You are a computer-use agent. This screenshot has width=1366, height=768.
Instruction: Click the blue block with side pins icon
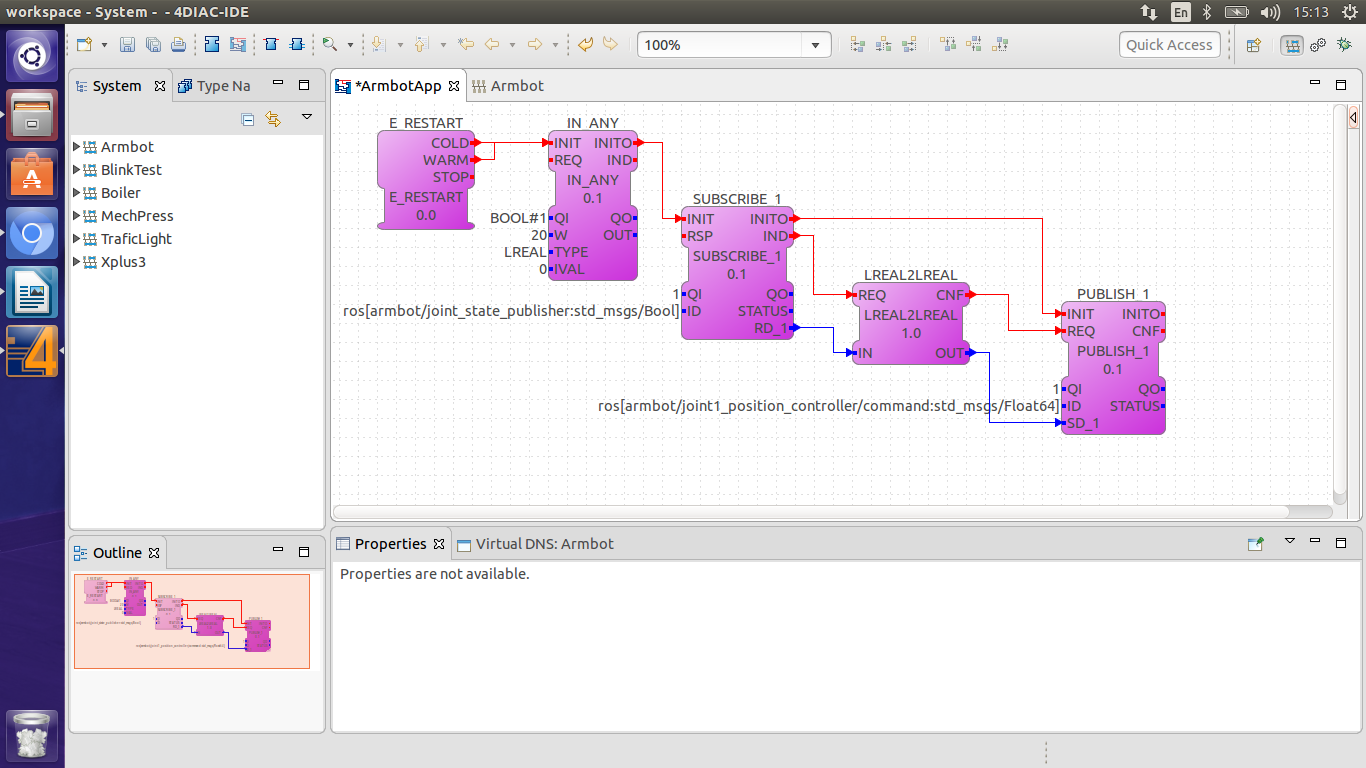point(297,45)
